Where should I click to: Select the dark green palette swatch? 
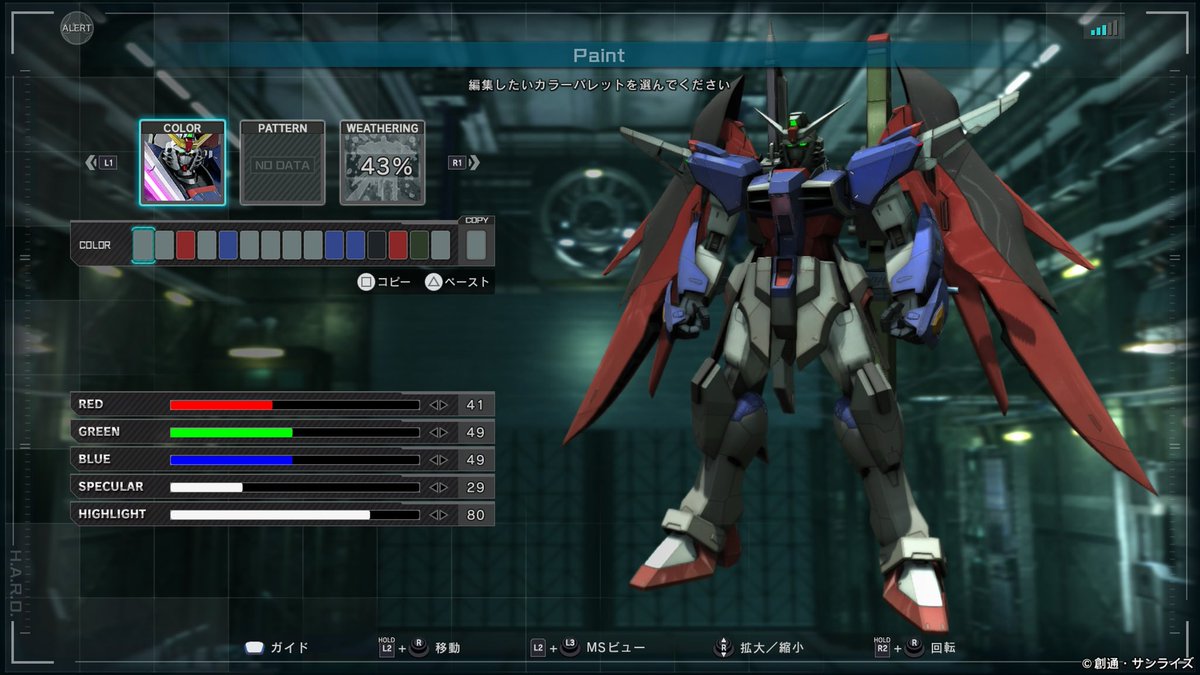coord(419,245)
